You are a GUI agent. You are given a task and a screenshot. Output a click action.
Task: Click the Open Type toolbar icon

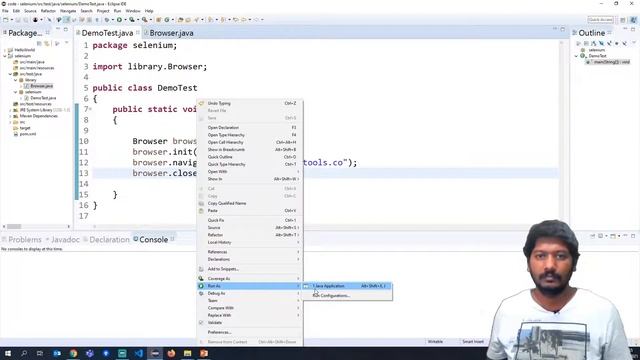[180, 20]
